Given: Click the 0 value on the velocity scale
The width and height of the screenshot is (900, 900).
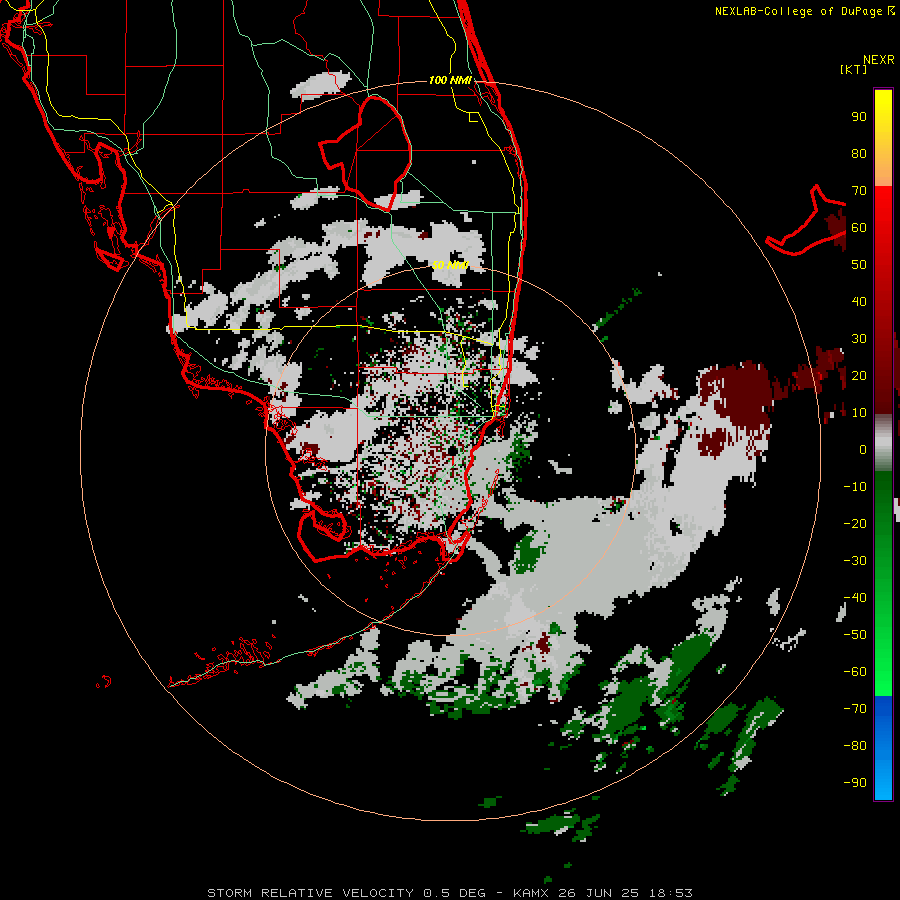Looking at the screenshot, I should 863,450.
